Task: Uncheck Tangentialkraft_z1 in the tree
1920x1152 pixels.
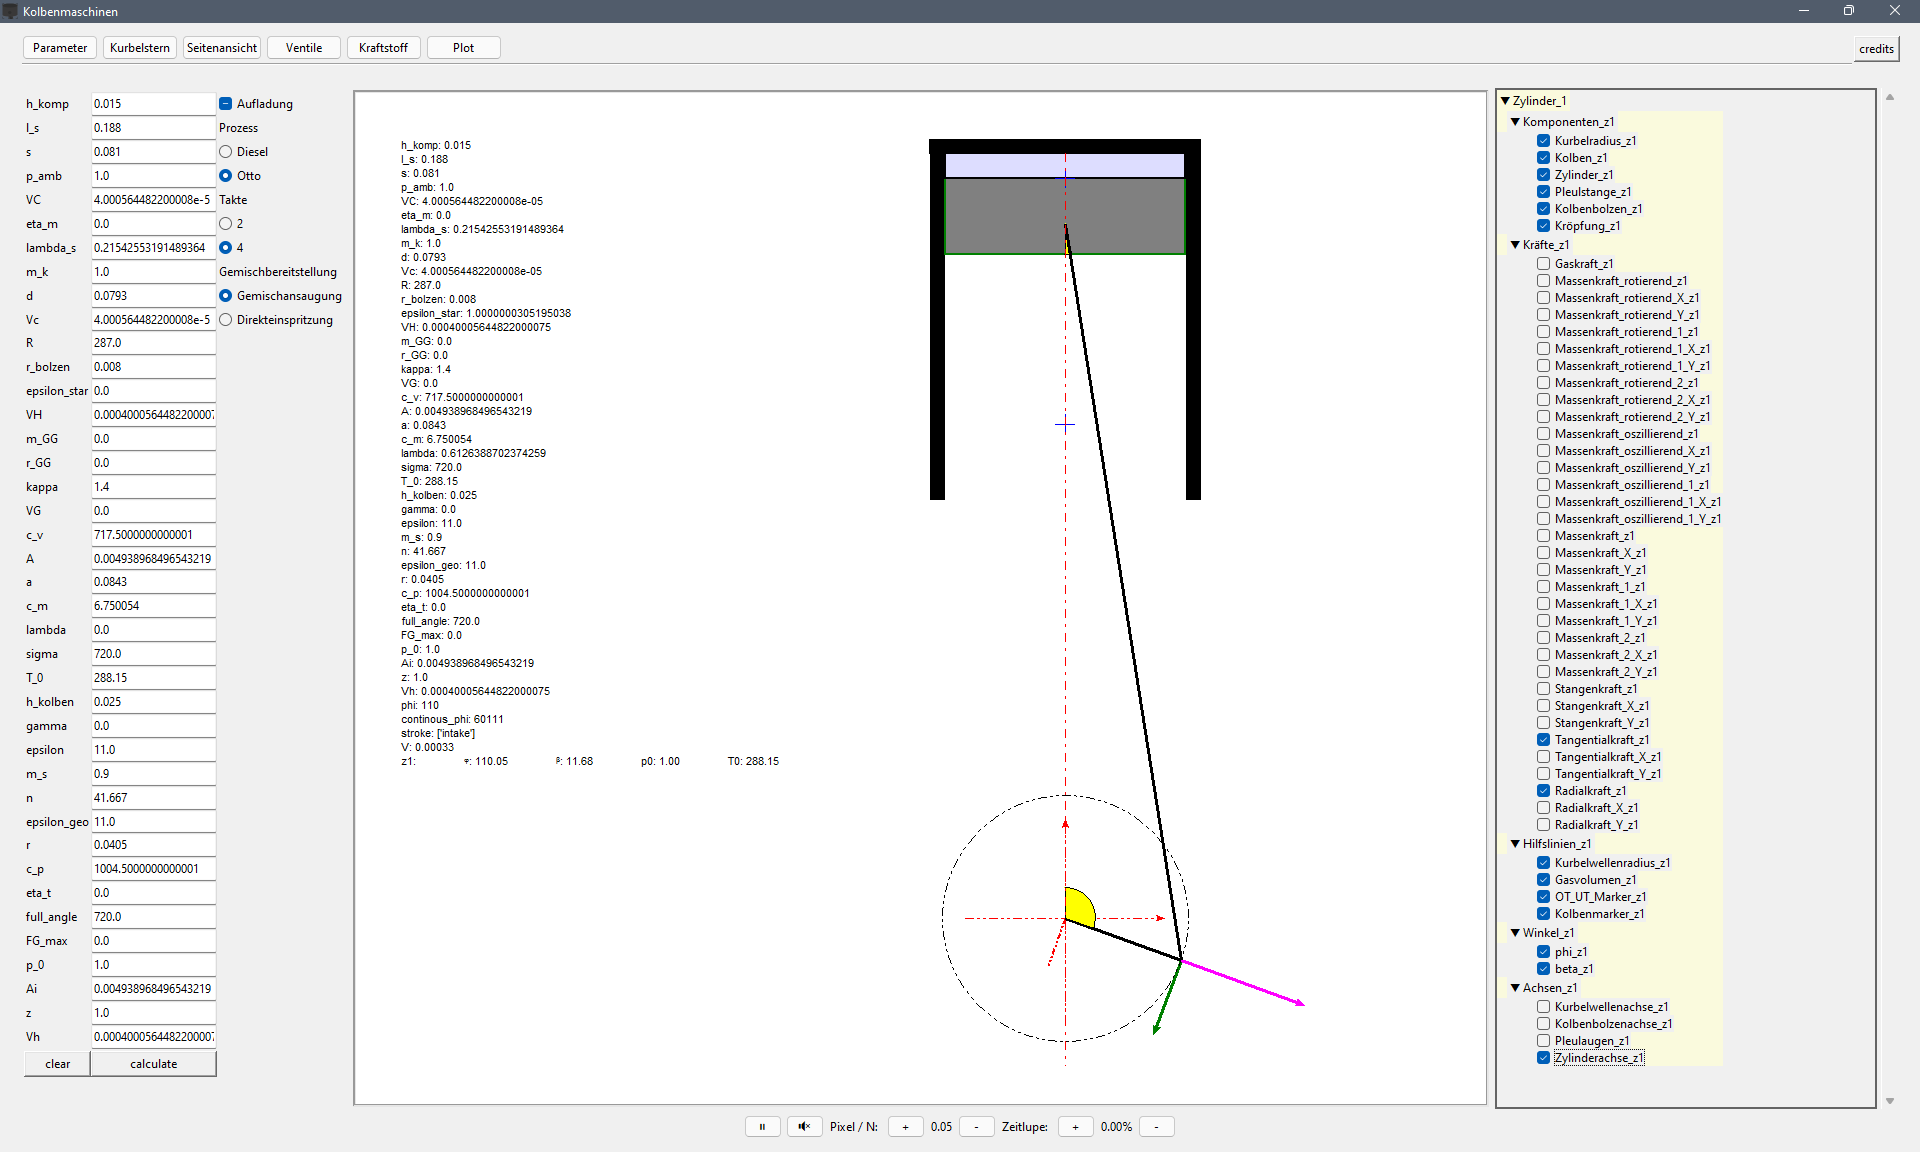Action: (x=1544, y=740)
